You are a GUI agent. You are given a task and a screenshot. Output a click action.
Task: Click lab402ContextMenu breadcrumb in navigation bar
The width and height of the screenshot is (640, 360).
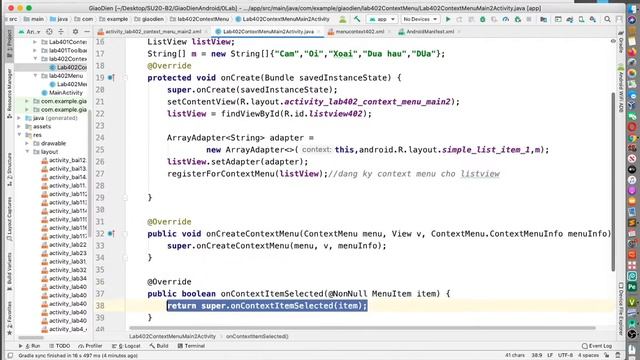[x=200, y=19]
